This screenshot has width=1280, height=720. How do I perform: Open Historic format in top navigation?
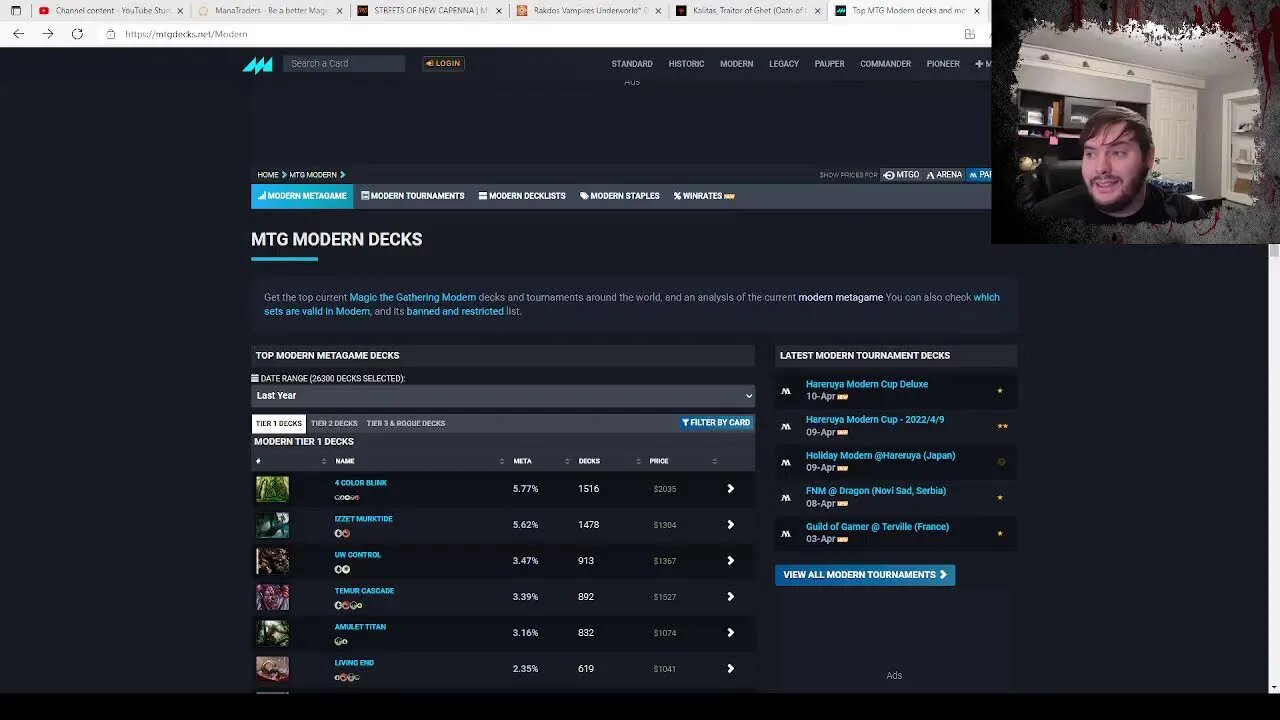pyautogui.click(x=686, y=64)
